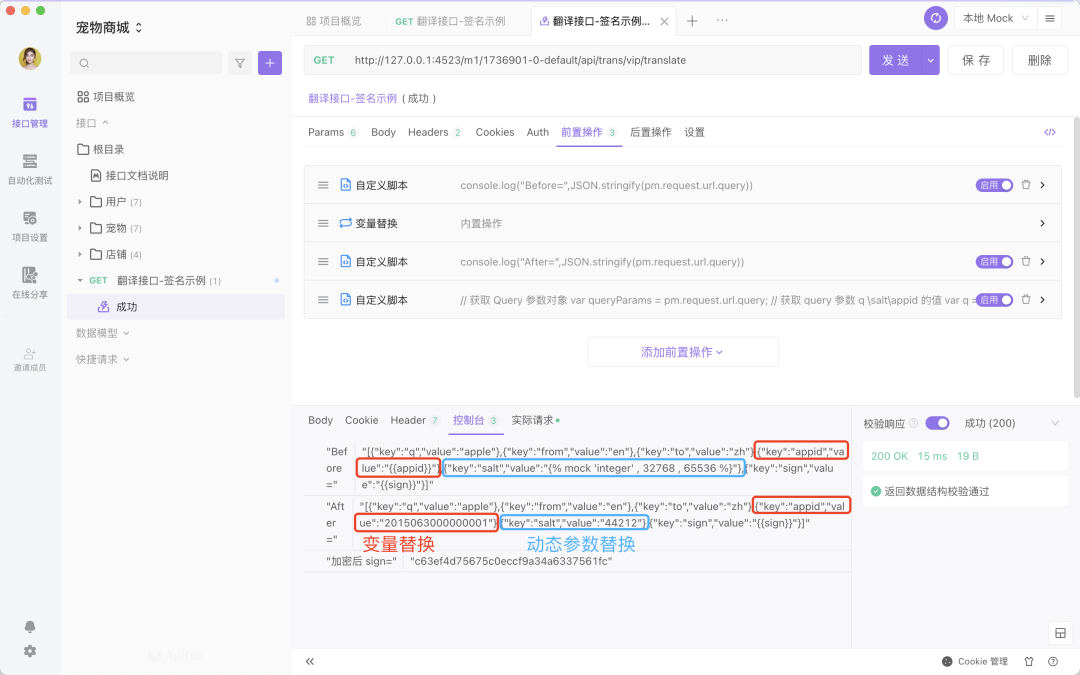Click the 发送 send button
The image size is (1080, 675).
coord(898,60)
